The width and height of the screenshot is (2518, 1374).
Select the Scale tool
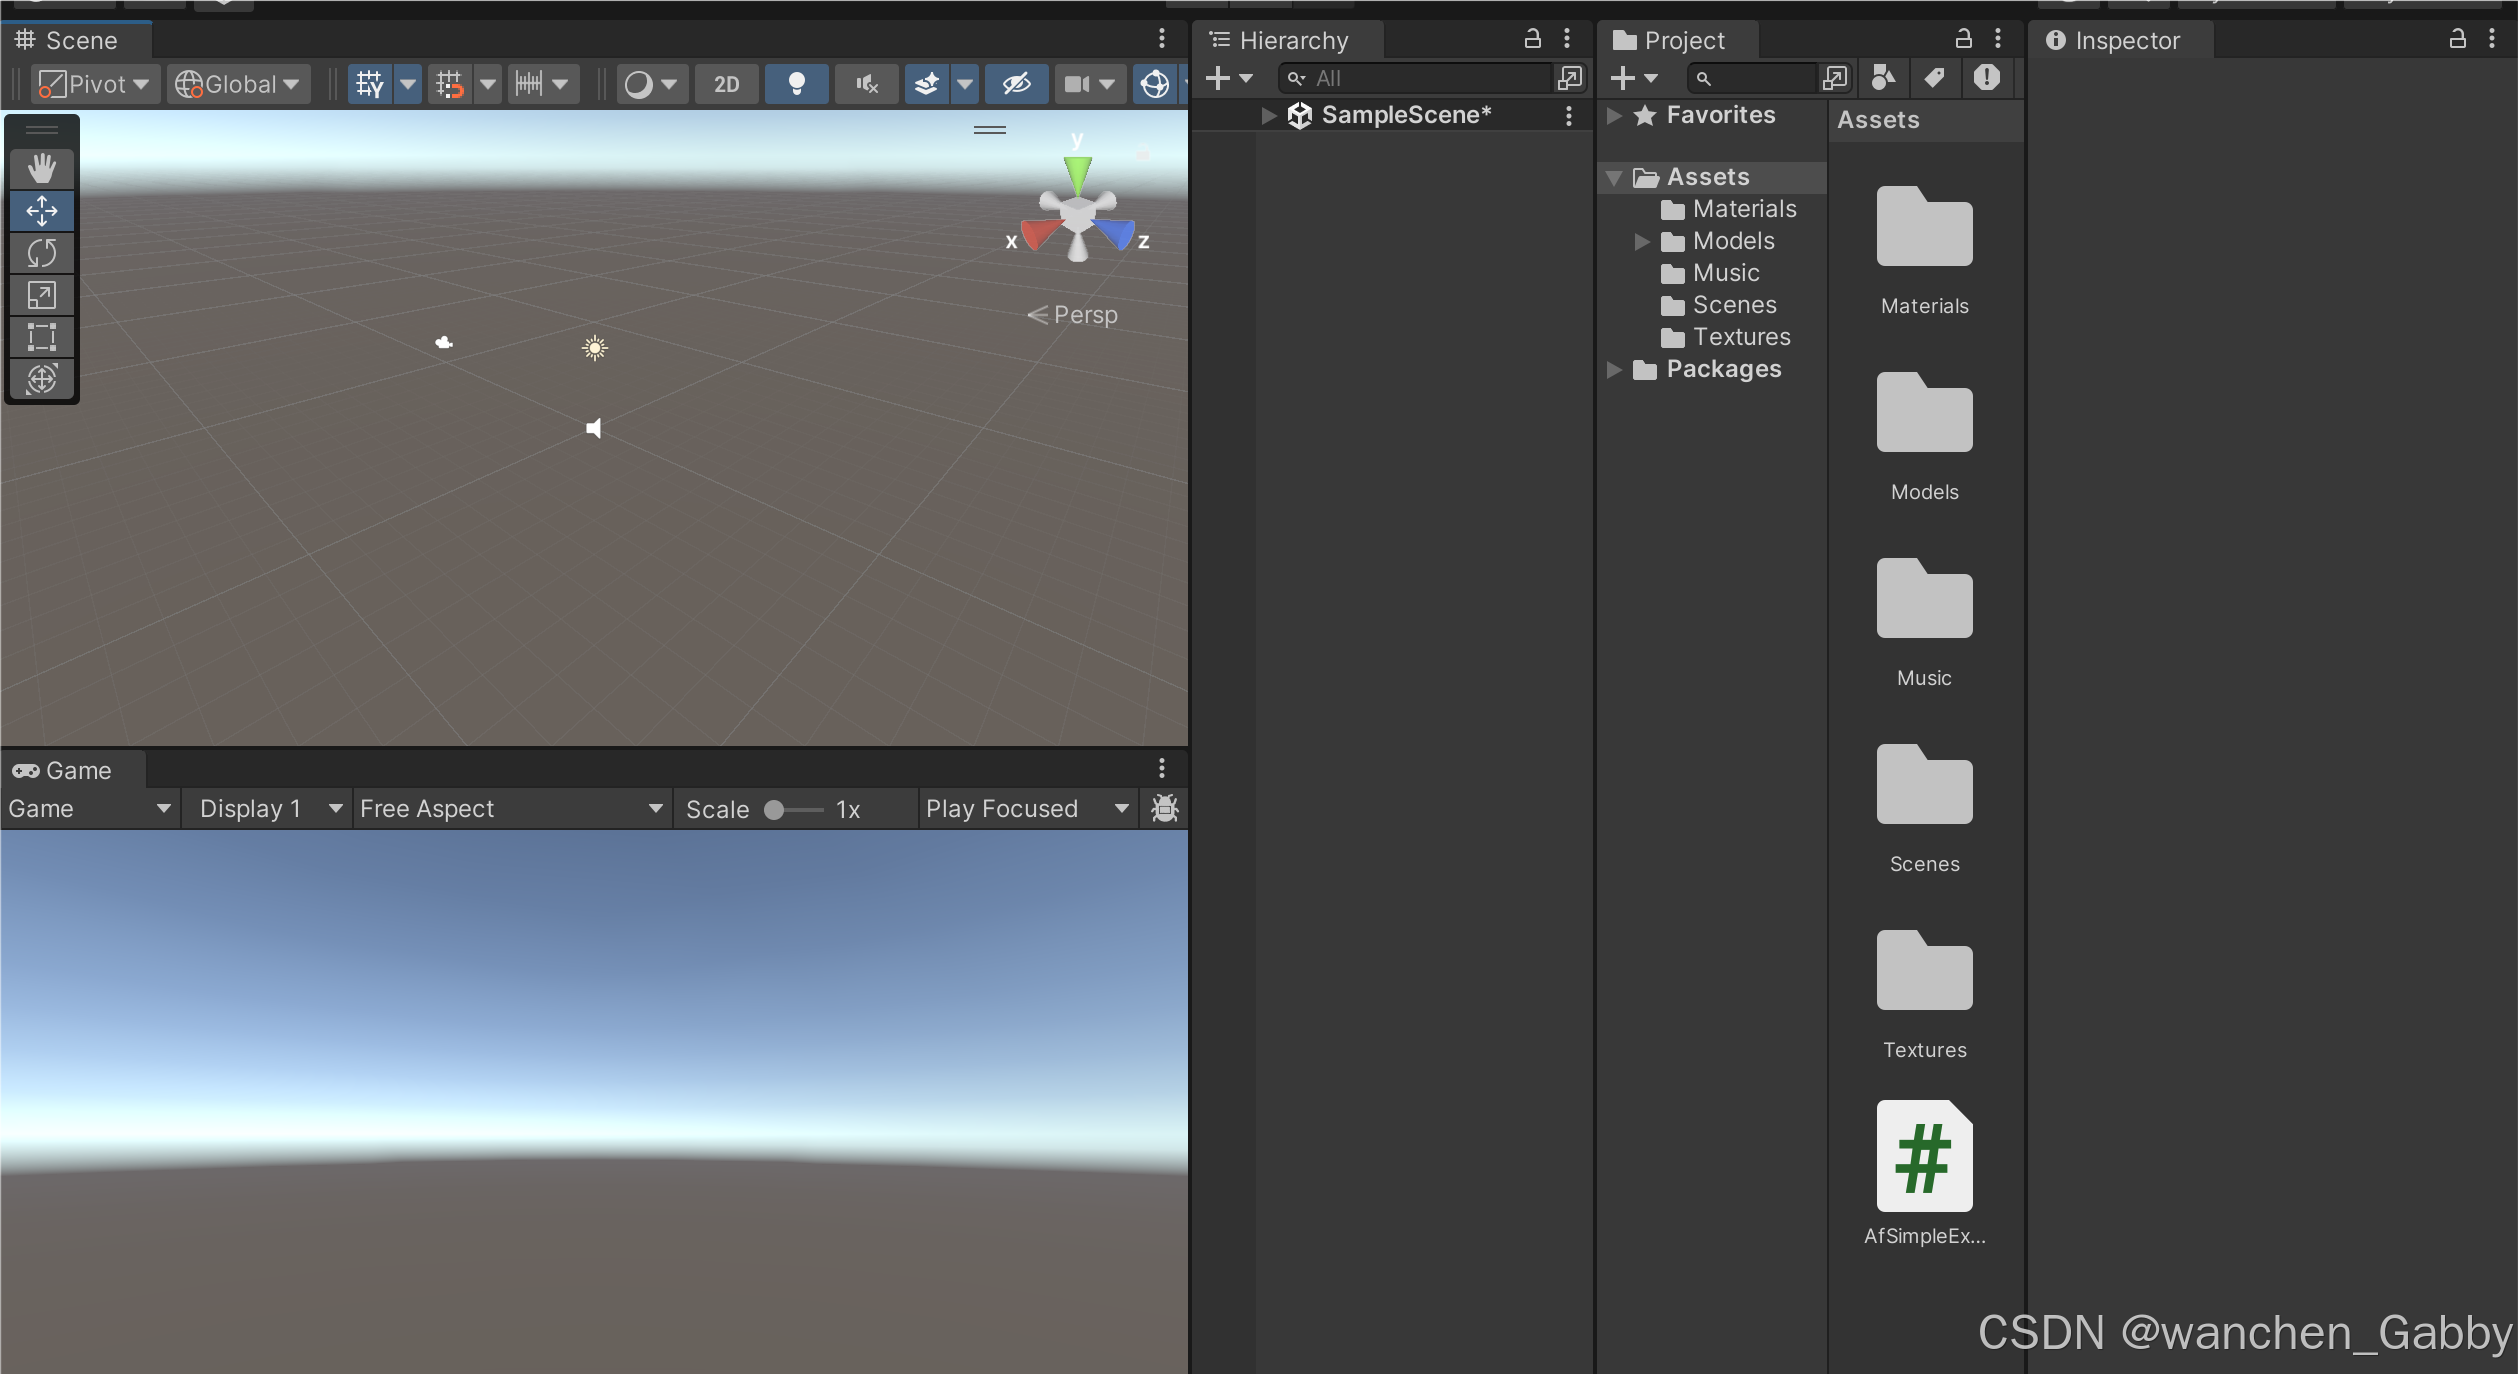41,295
